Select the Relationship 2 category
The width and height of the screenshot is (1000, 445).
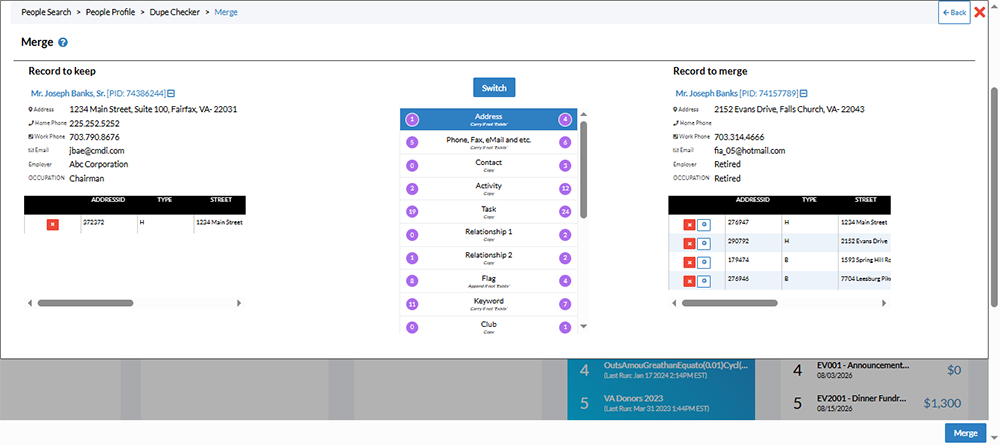point(489,258)
